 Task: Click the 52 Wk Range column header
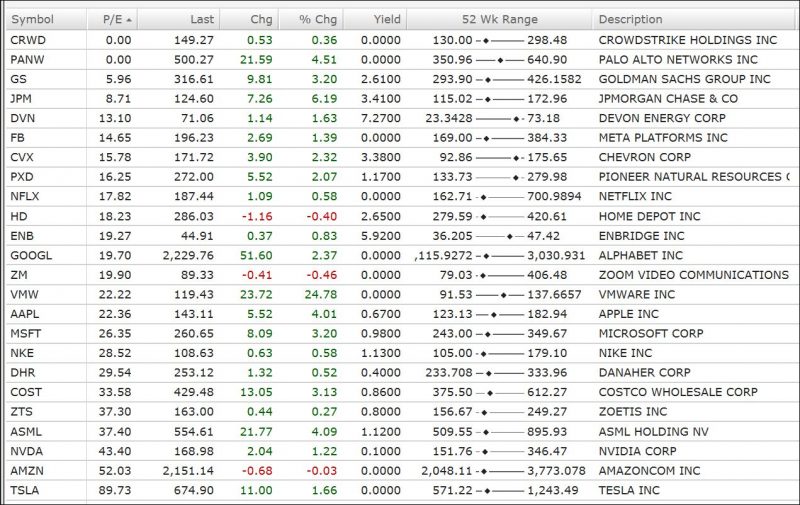tap(499, 19)
